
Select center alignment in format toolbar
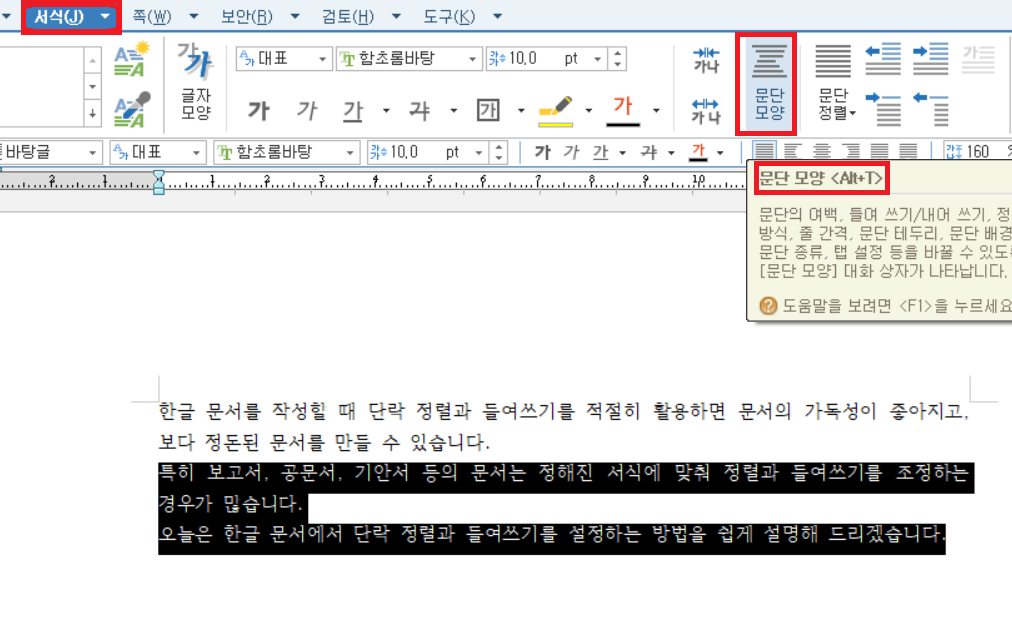pos(822,152)
